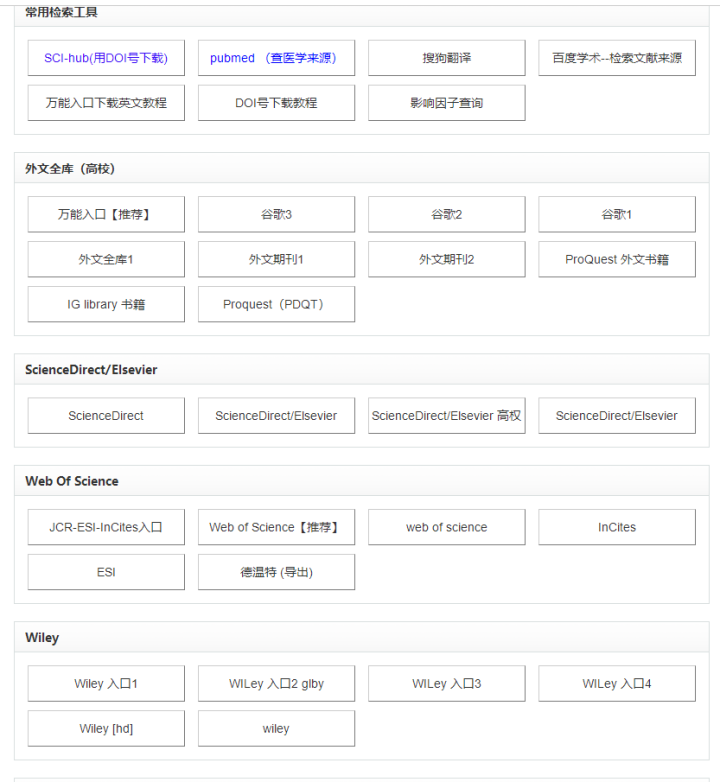Select the 谷歌2 button
The height and width of the screenshot is (782, 720).
447,214
